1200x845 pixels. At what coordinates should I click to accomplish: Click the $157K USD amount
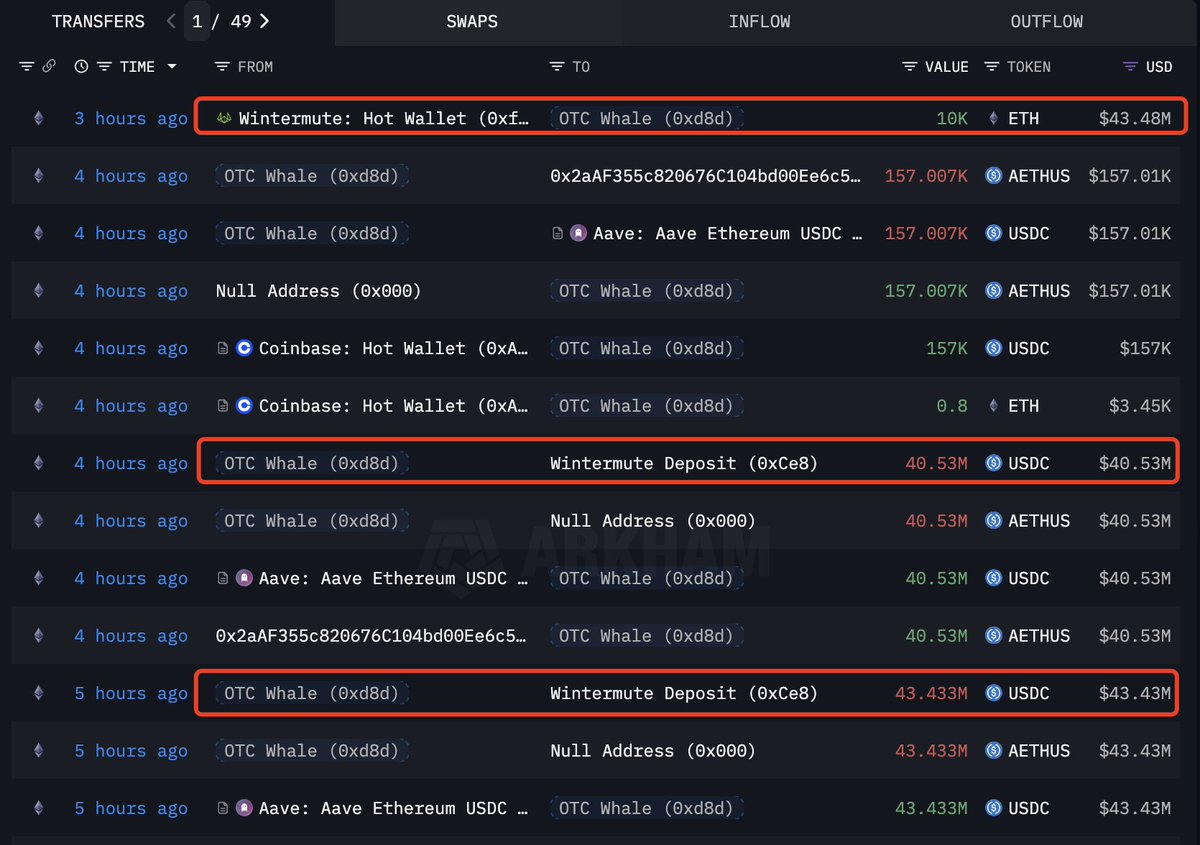pos(1145,348)
